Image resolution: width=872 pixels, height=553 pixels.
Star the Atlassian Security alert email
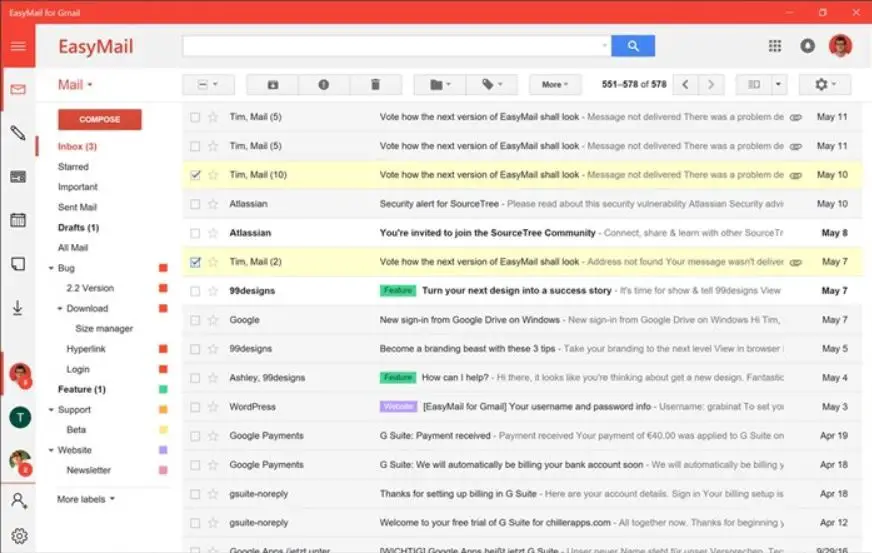click(x=213, y=204)
